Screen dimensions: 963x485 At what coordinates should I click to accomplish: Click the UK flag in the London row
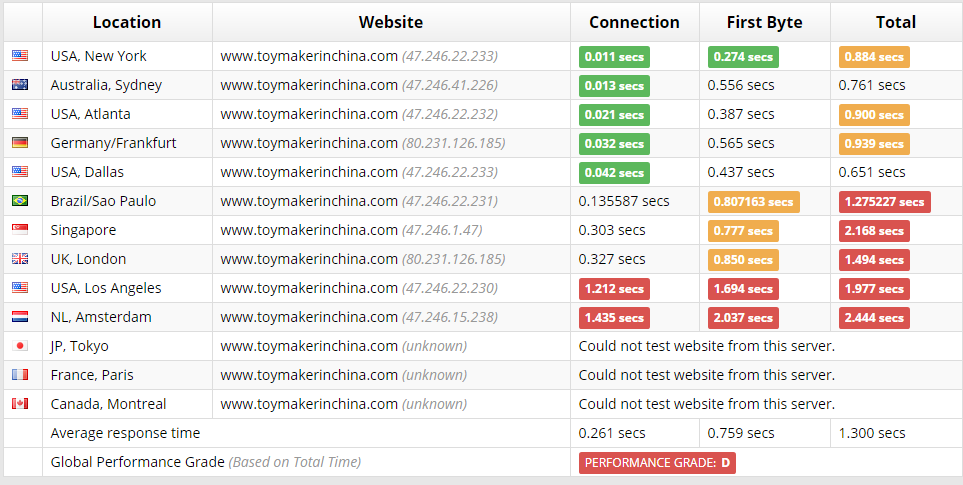tap(20, 258)
